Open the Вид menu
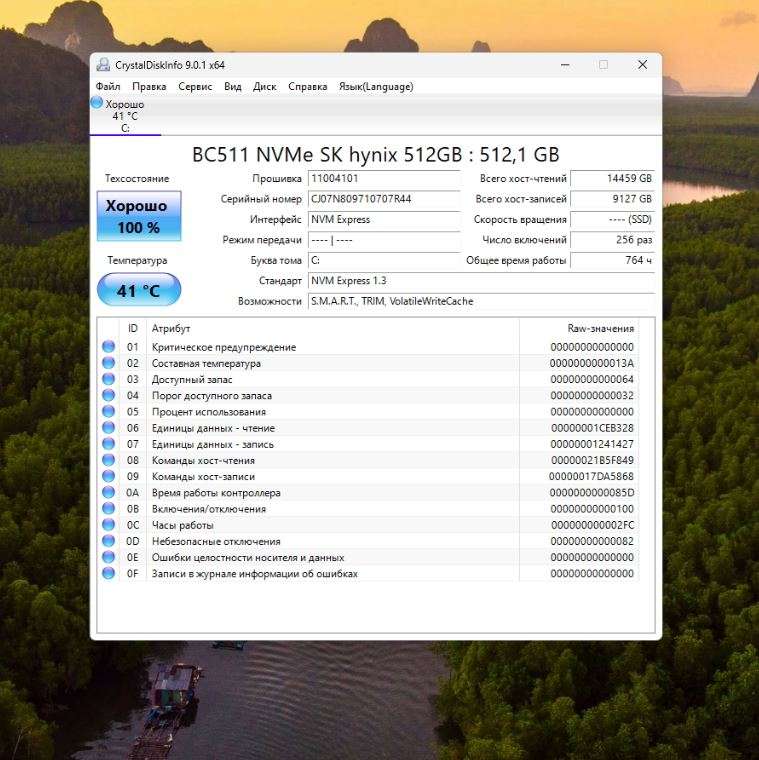Image resolution: width=759 pixels, height=760 pixels. [x=233, y=87]
